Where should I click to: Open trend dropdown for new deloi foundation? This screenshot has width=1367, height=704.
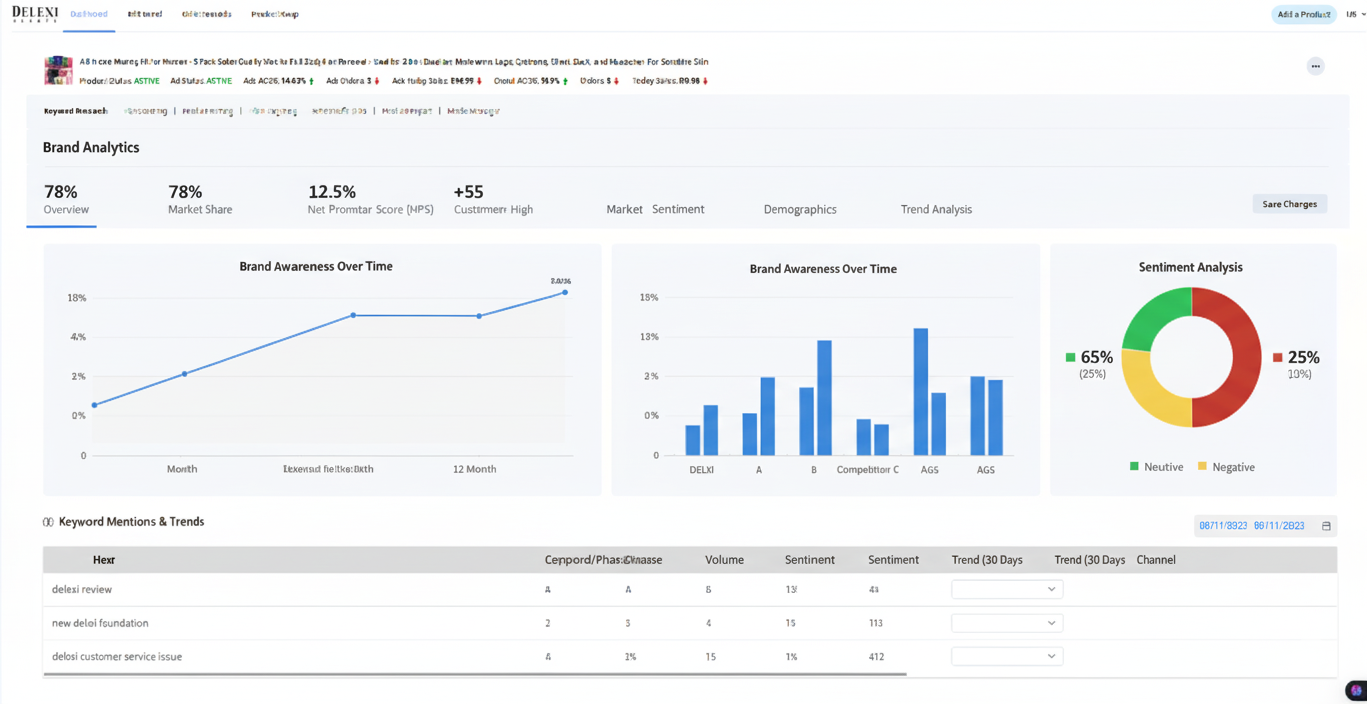1006,623
